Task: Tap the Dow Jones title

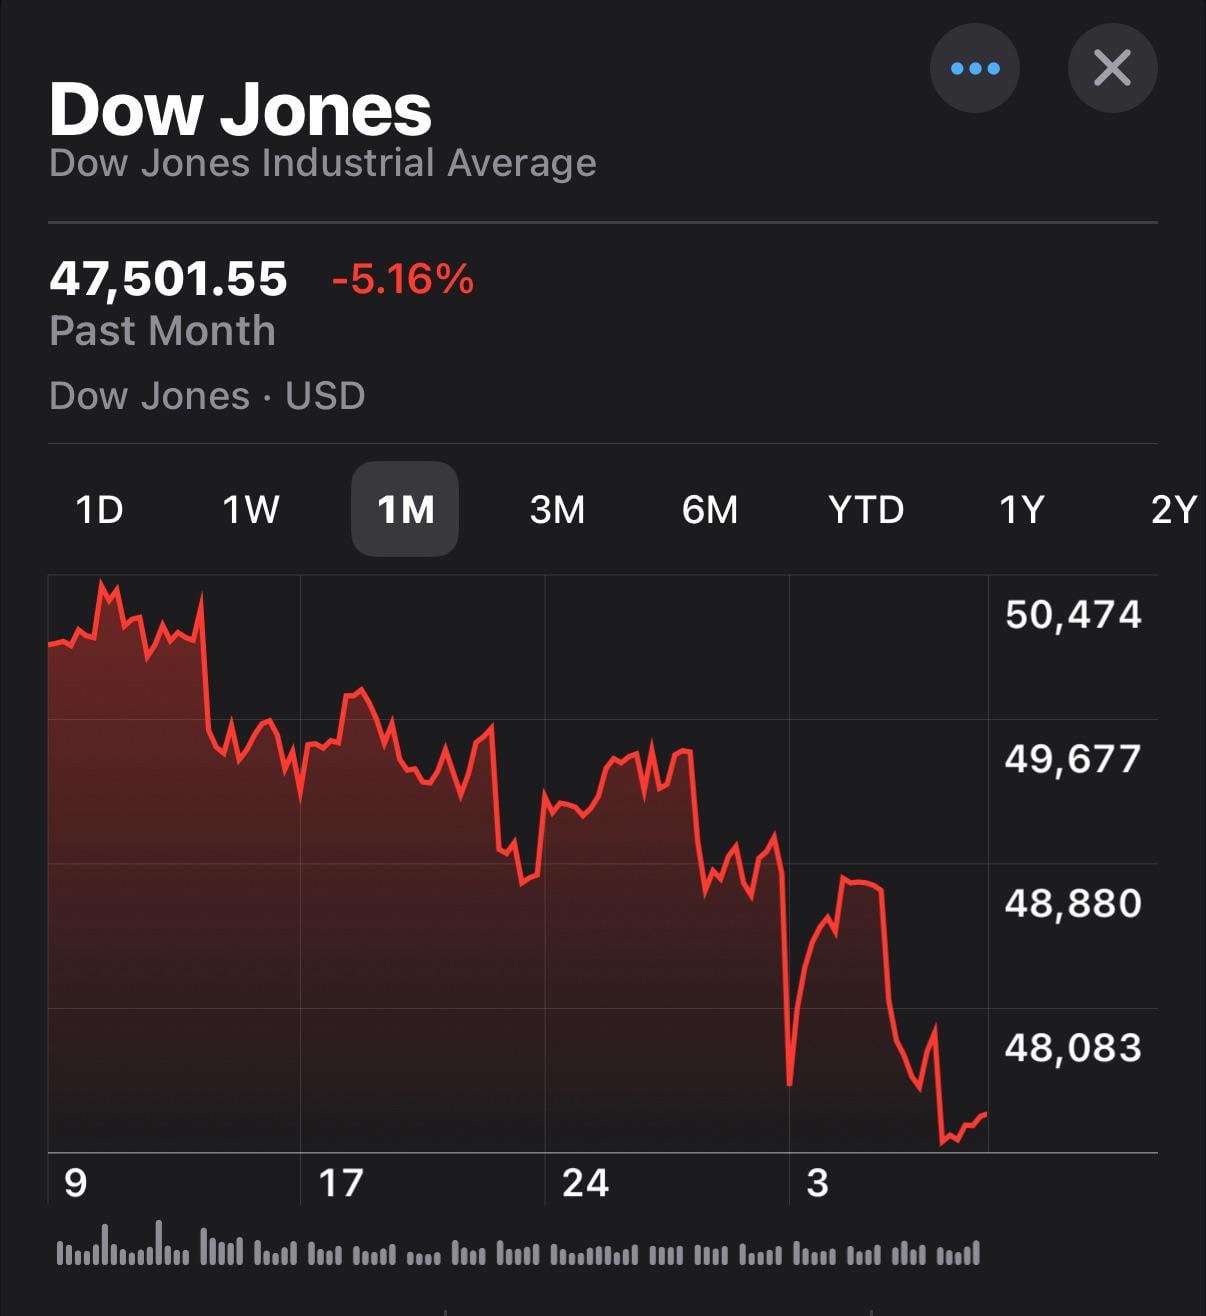Action: tap(240, 109)
